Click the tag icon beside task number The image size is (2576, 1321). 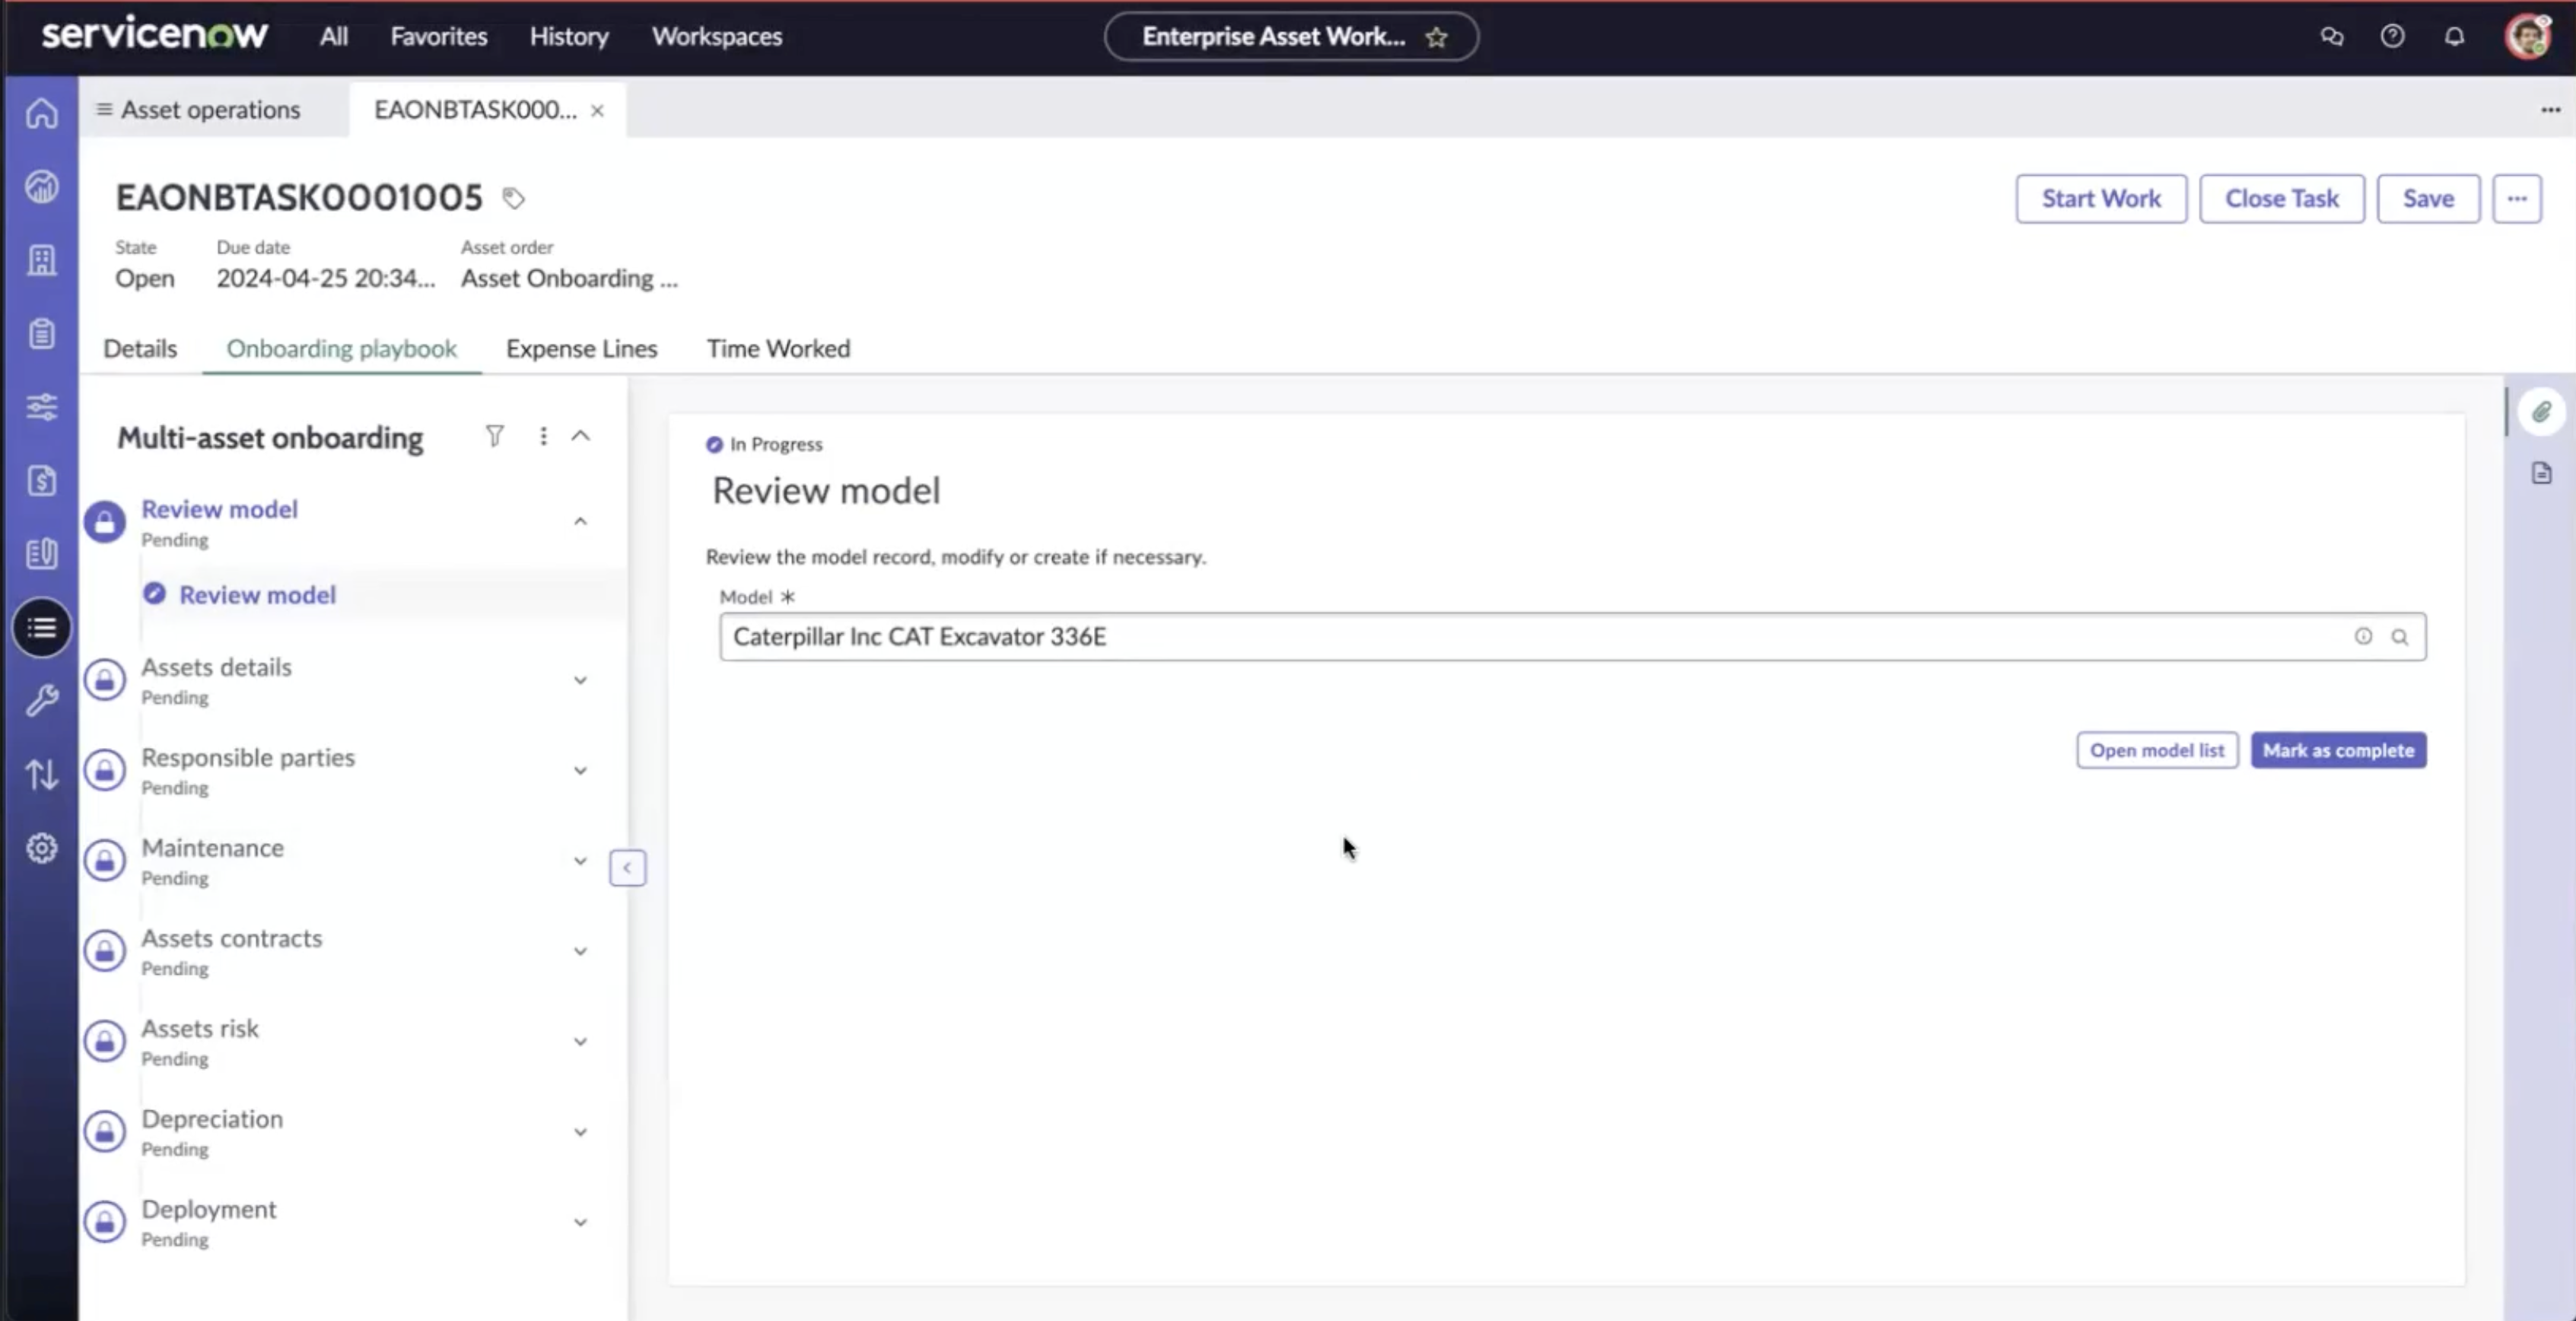click(x=513, y=198)
